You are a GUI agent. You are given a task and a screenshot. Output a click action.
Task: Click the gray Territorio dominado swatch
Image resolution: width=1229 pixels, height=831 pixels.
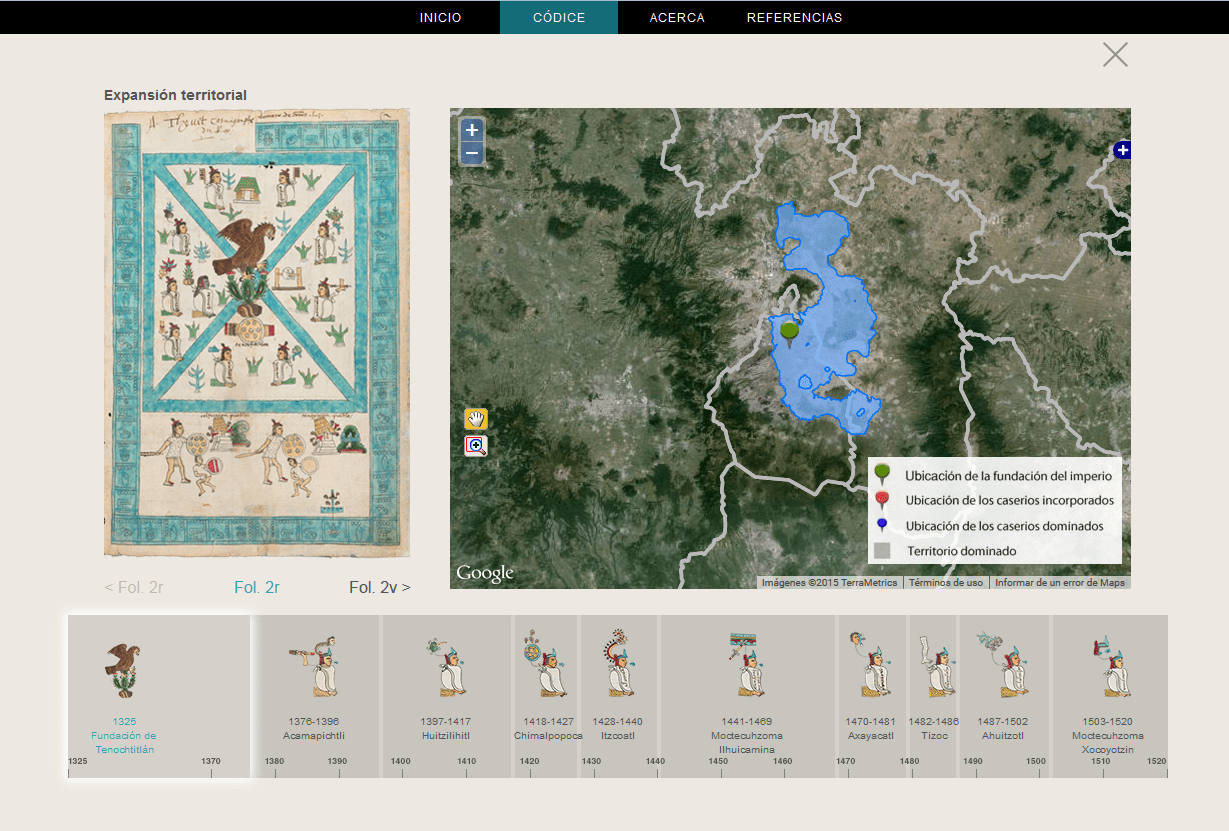882,551
